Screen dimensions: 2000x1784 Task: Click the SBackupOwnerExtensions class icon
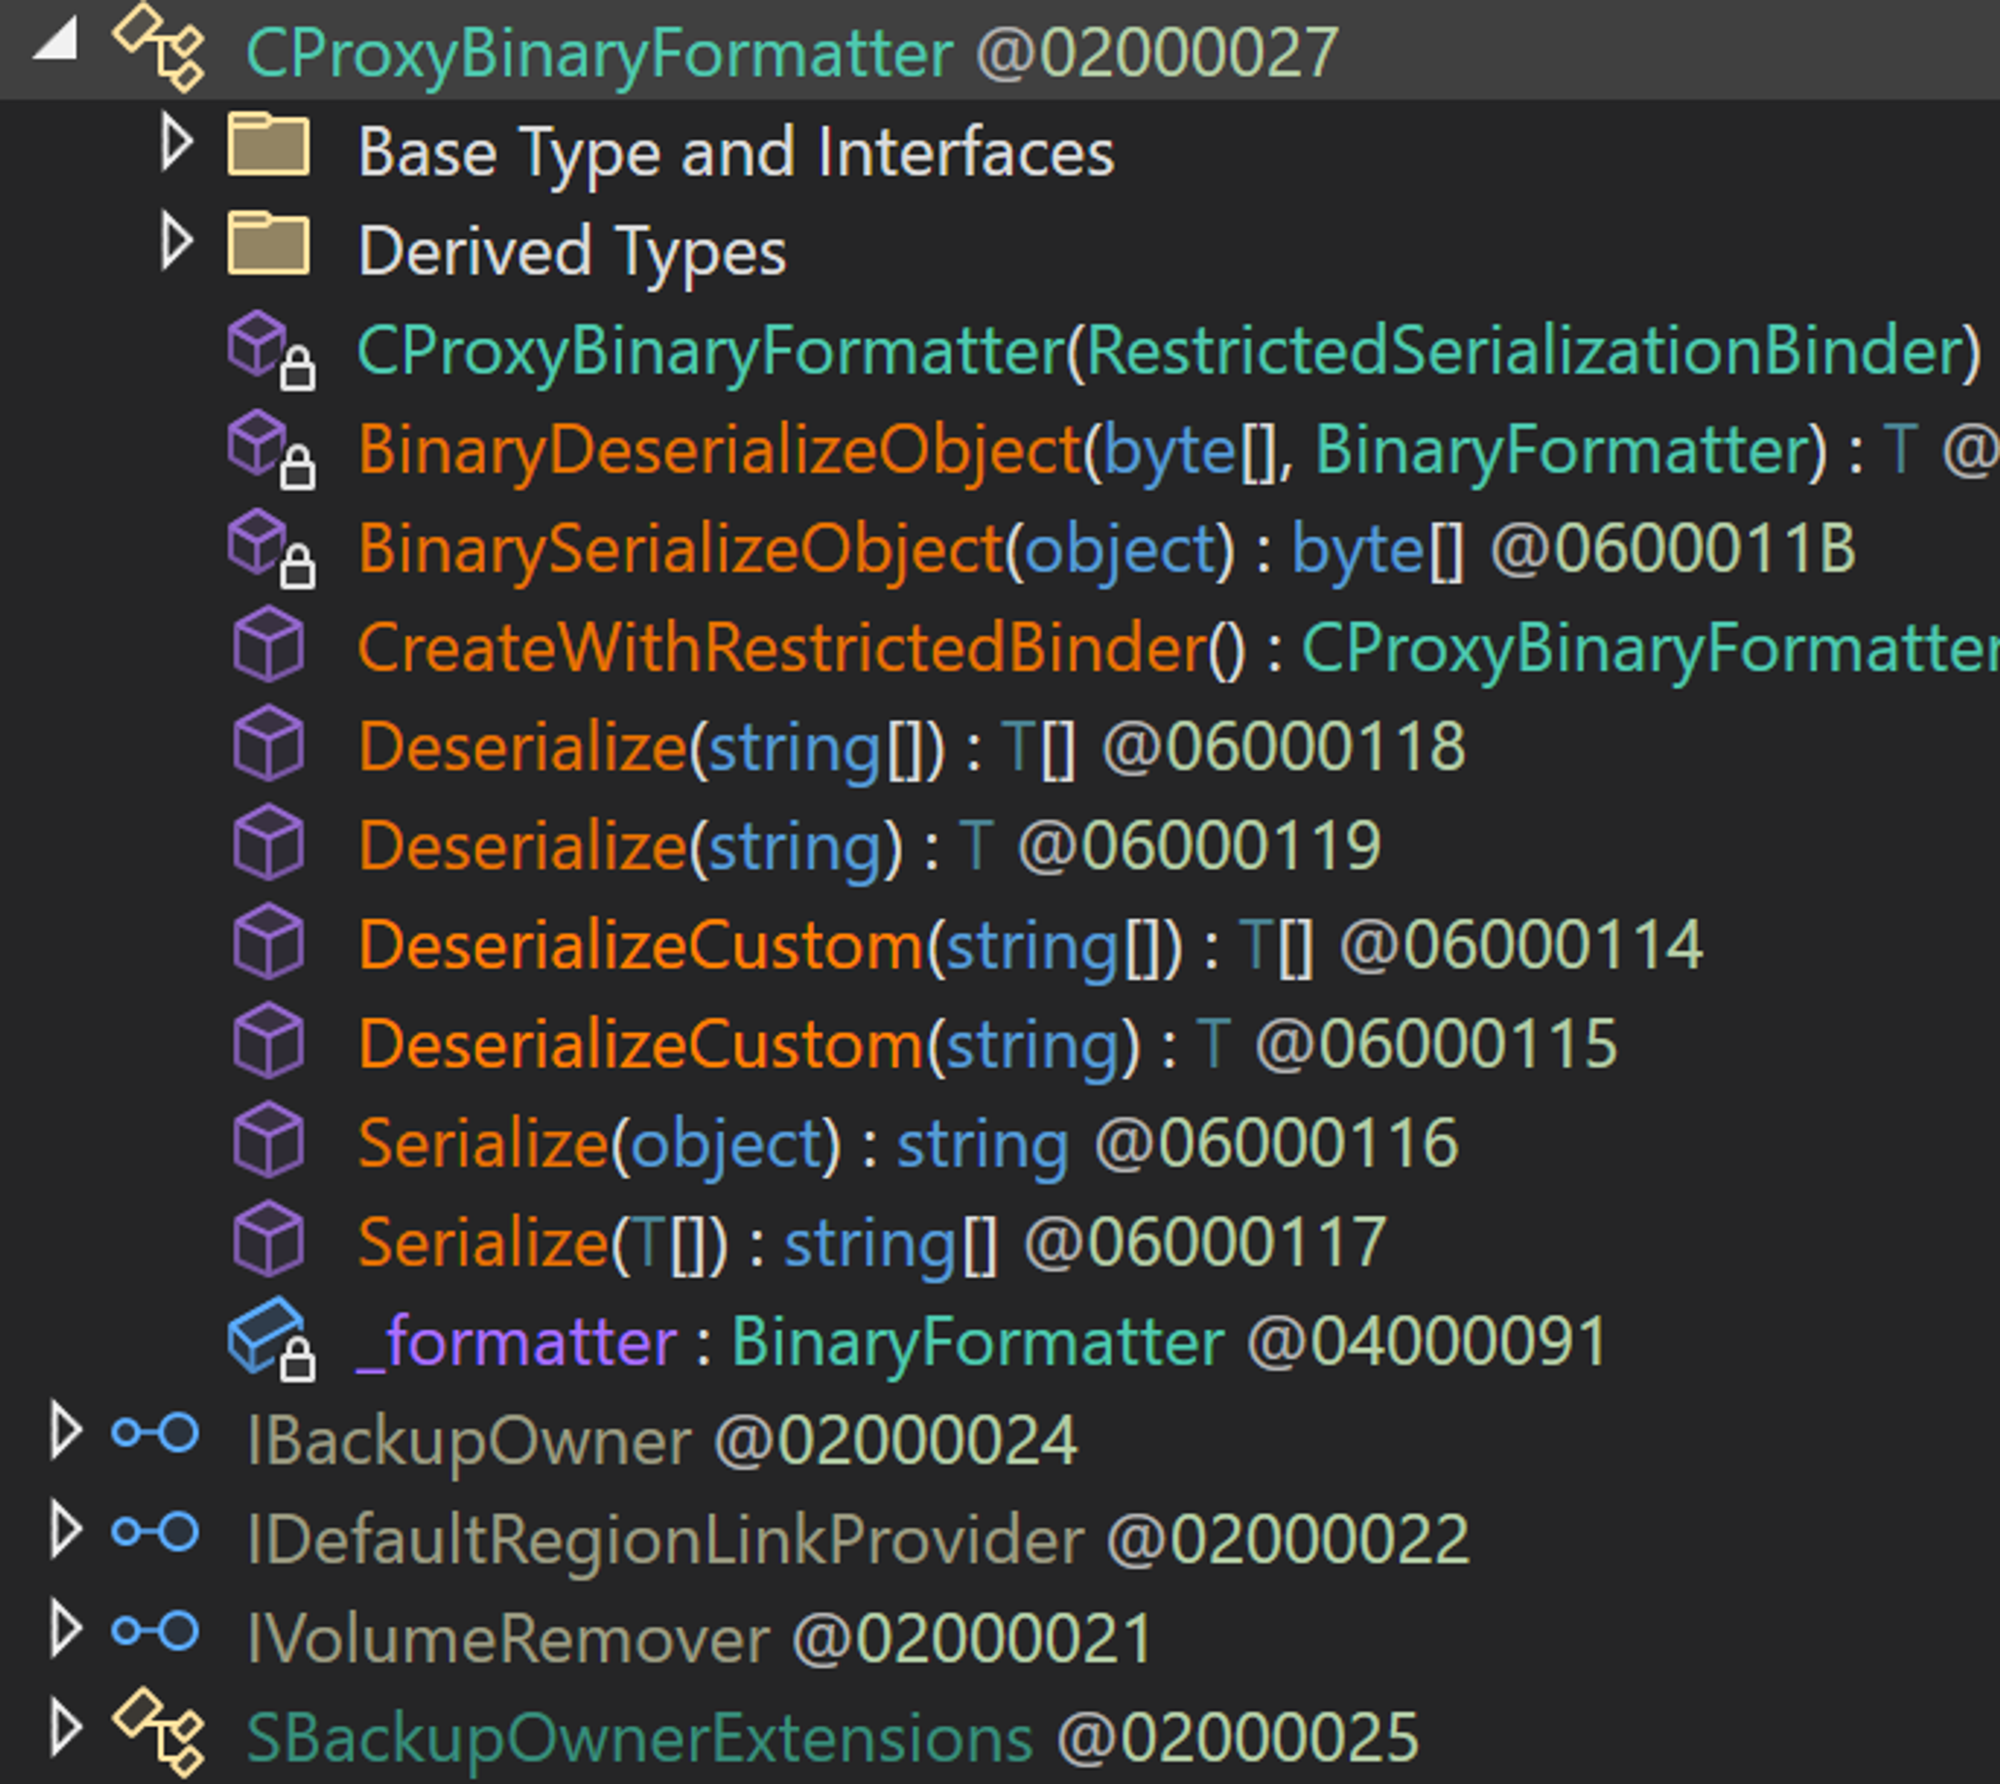tap(159, 1732)
